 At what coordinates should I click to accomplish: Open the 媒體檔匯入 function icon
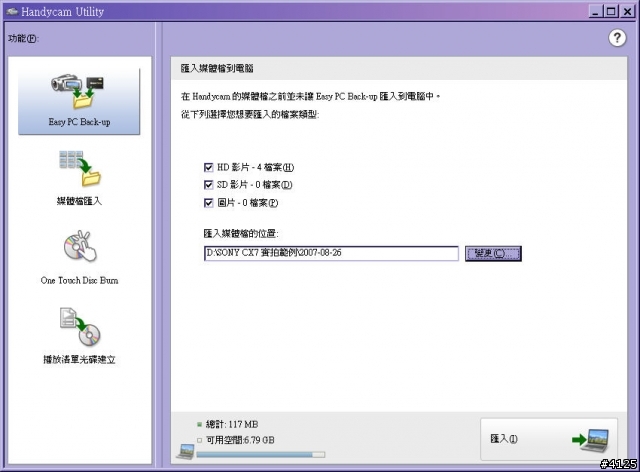point(80,168)
